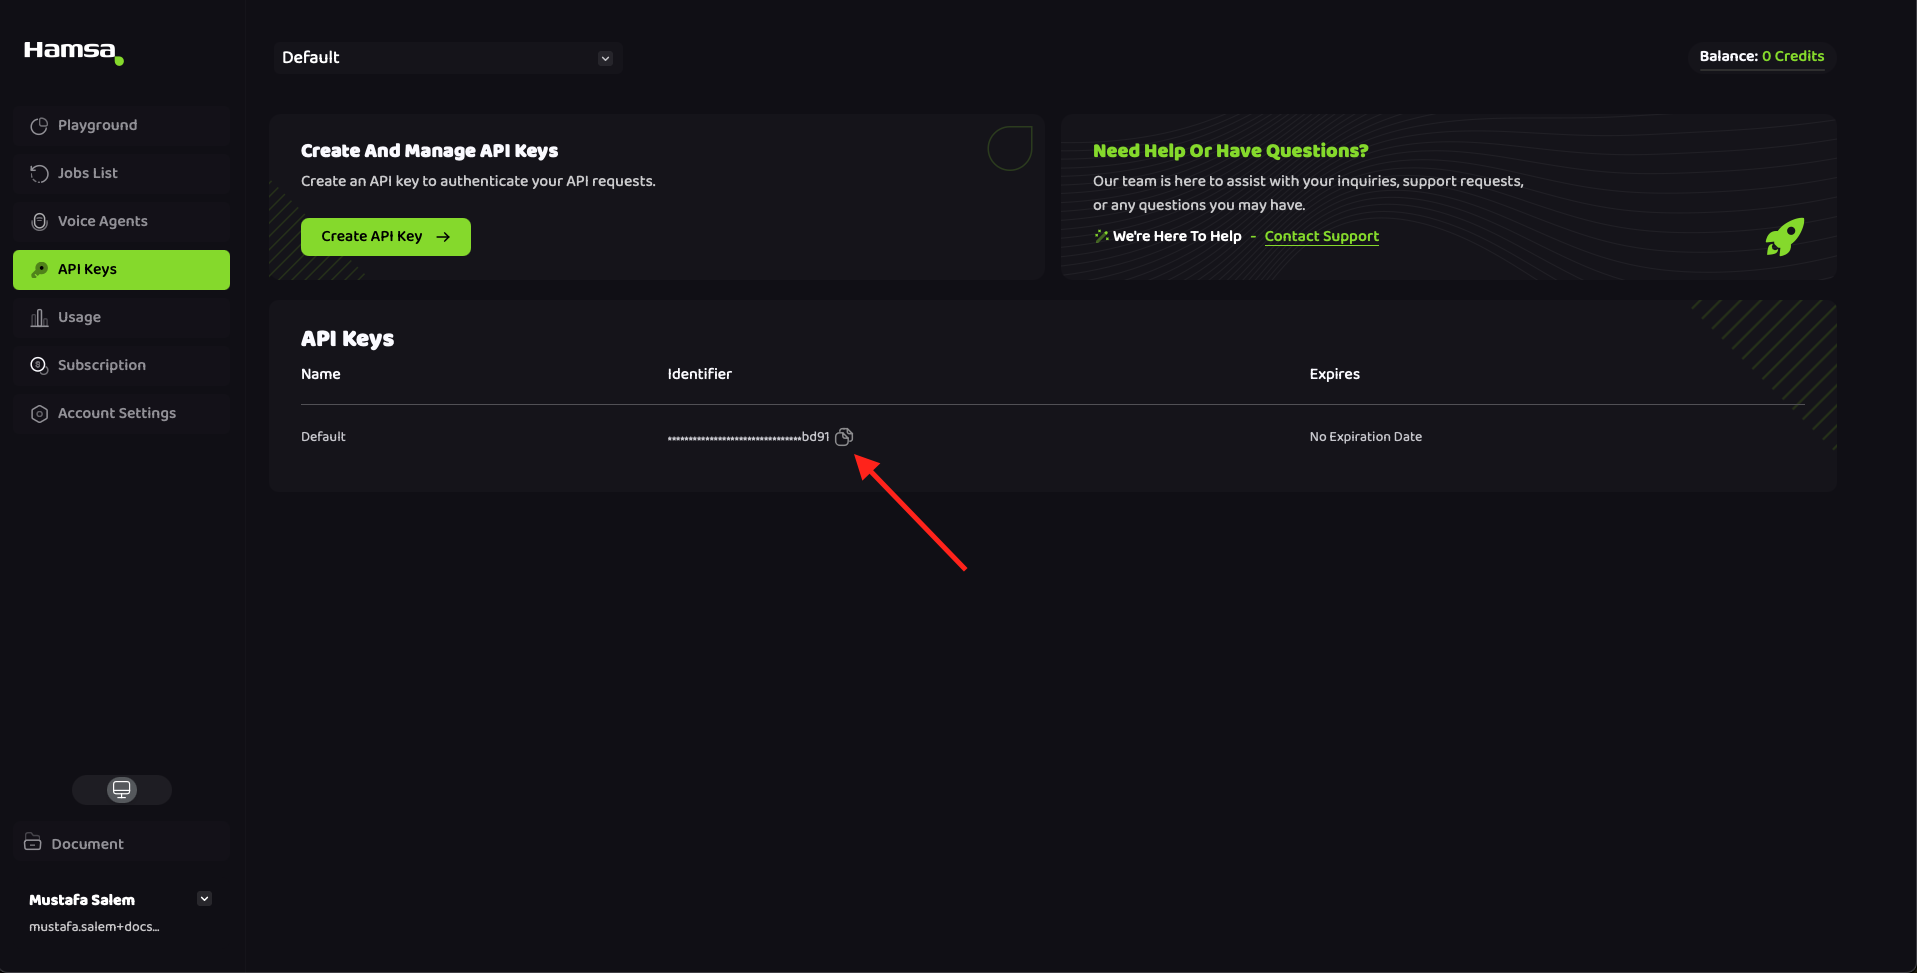1917x973 pixels.
Task: Click the Create API Key button
Action: coord(386,237)
